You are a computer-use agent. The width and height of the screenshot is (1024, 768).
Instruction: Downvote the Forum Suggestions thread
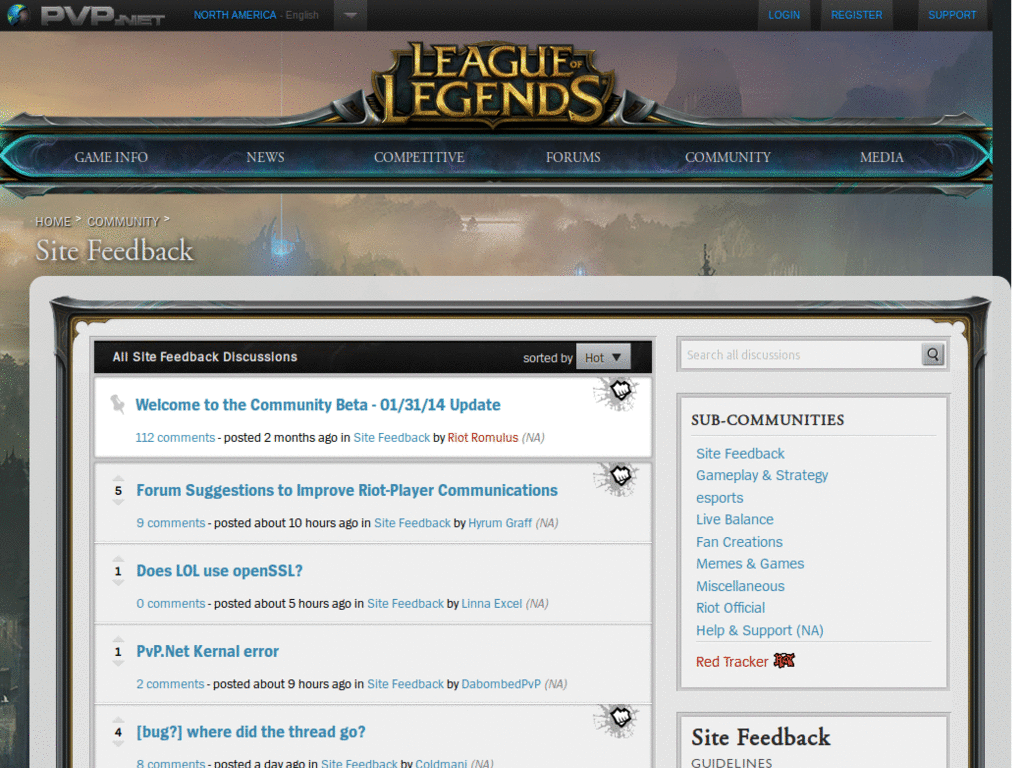pos(118,502)
